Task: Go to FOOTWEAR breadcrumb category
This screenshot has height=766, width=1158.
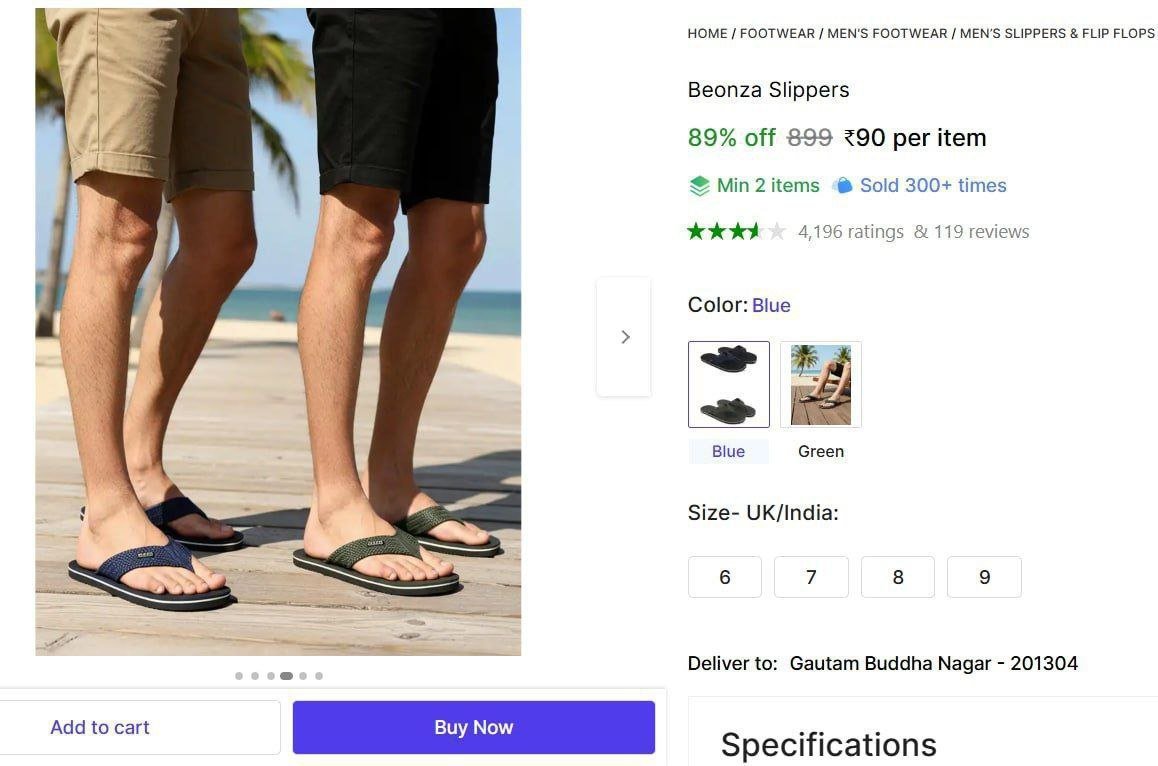Action: pyautogui.click(x=777, y=33)
